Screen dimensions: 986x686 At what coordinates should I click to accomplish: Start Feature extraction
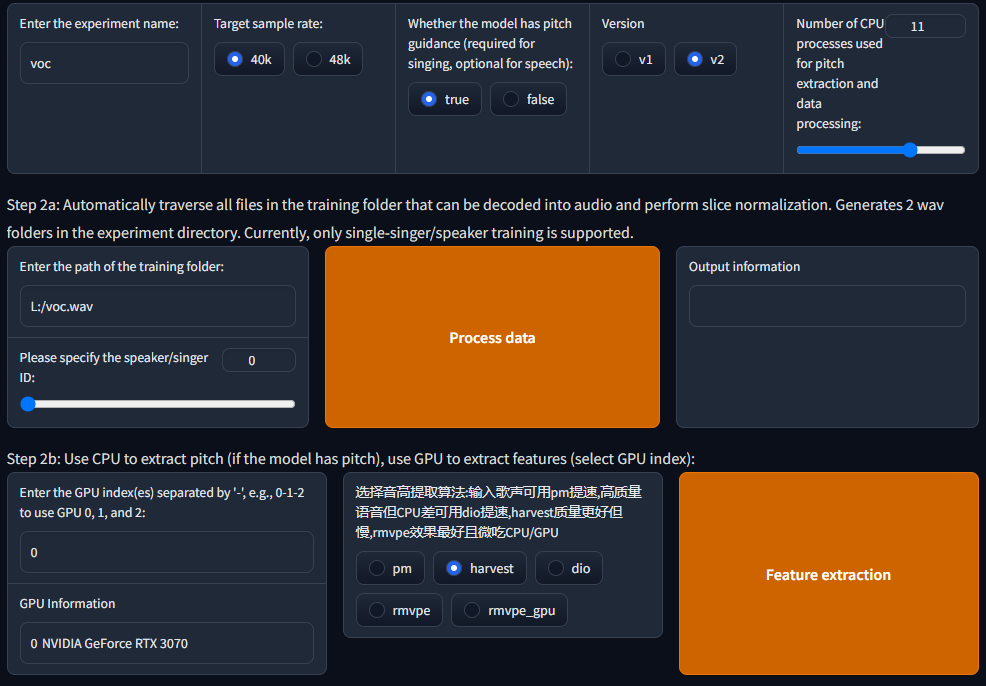tap(828, 574)
